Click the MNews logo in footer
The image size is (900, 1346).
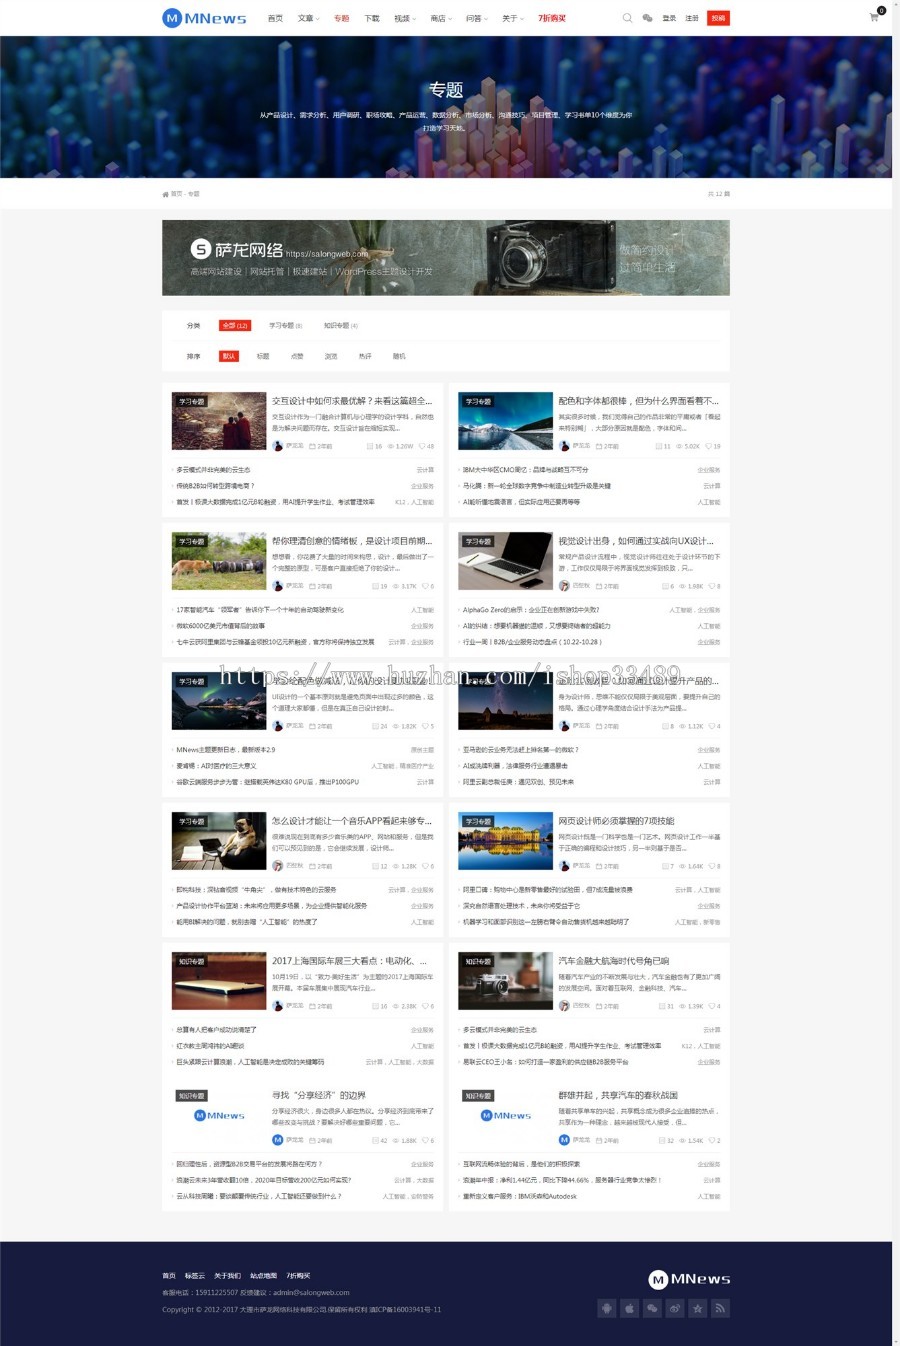[690, 1279]
